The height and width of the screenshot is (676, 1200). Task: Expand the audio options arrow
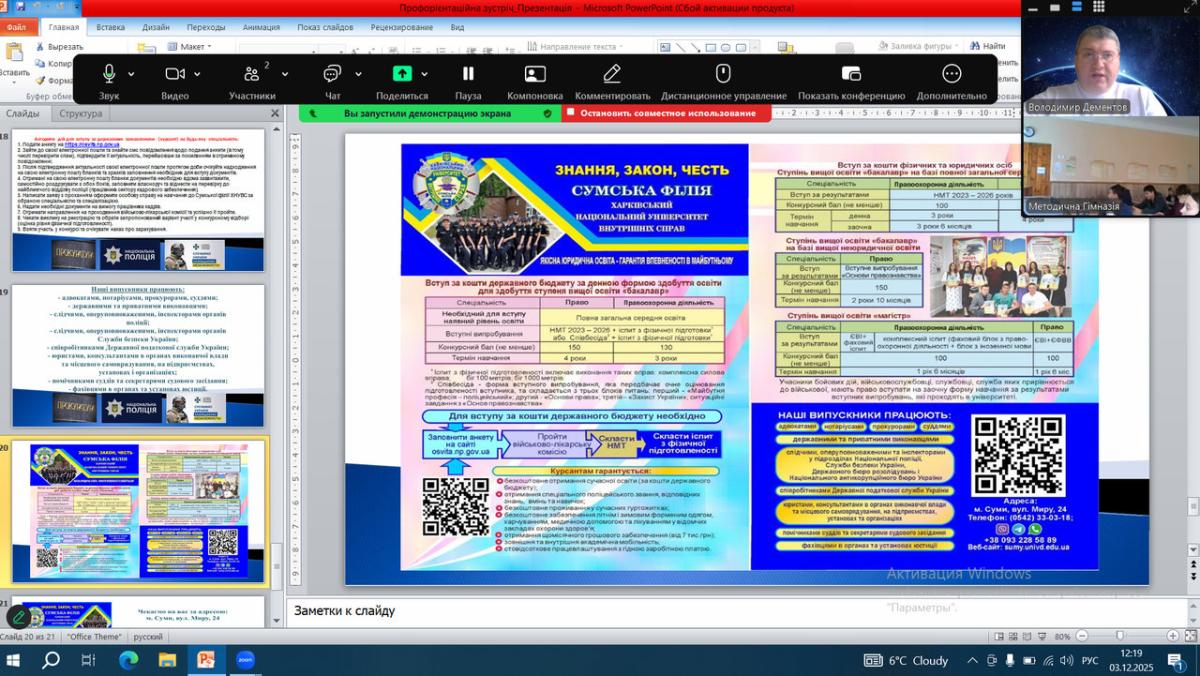[x=133, y=74]
